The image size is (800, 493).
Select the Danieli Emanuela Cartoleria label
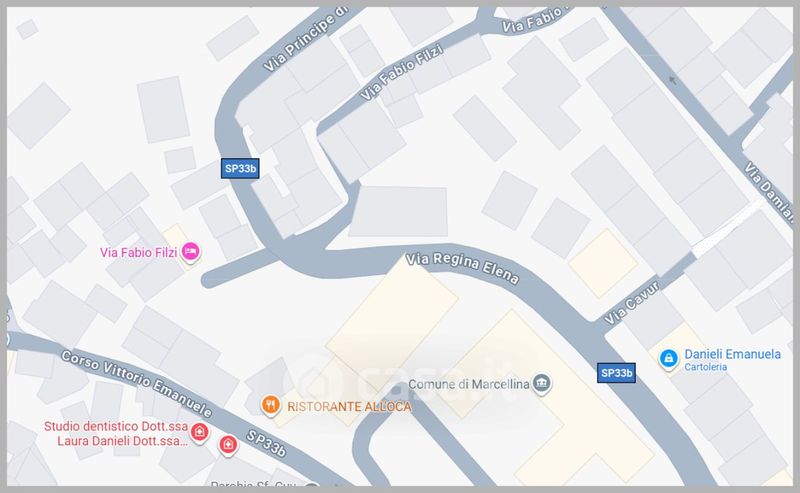pyautogui.click(x=732, y=360)
